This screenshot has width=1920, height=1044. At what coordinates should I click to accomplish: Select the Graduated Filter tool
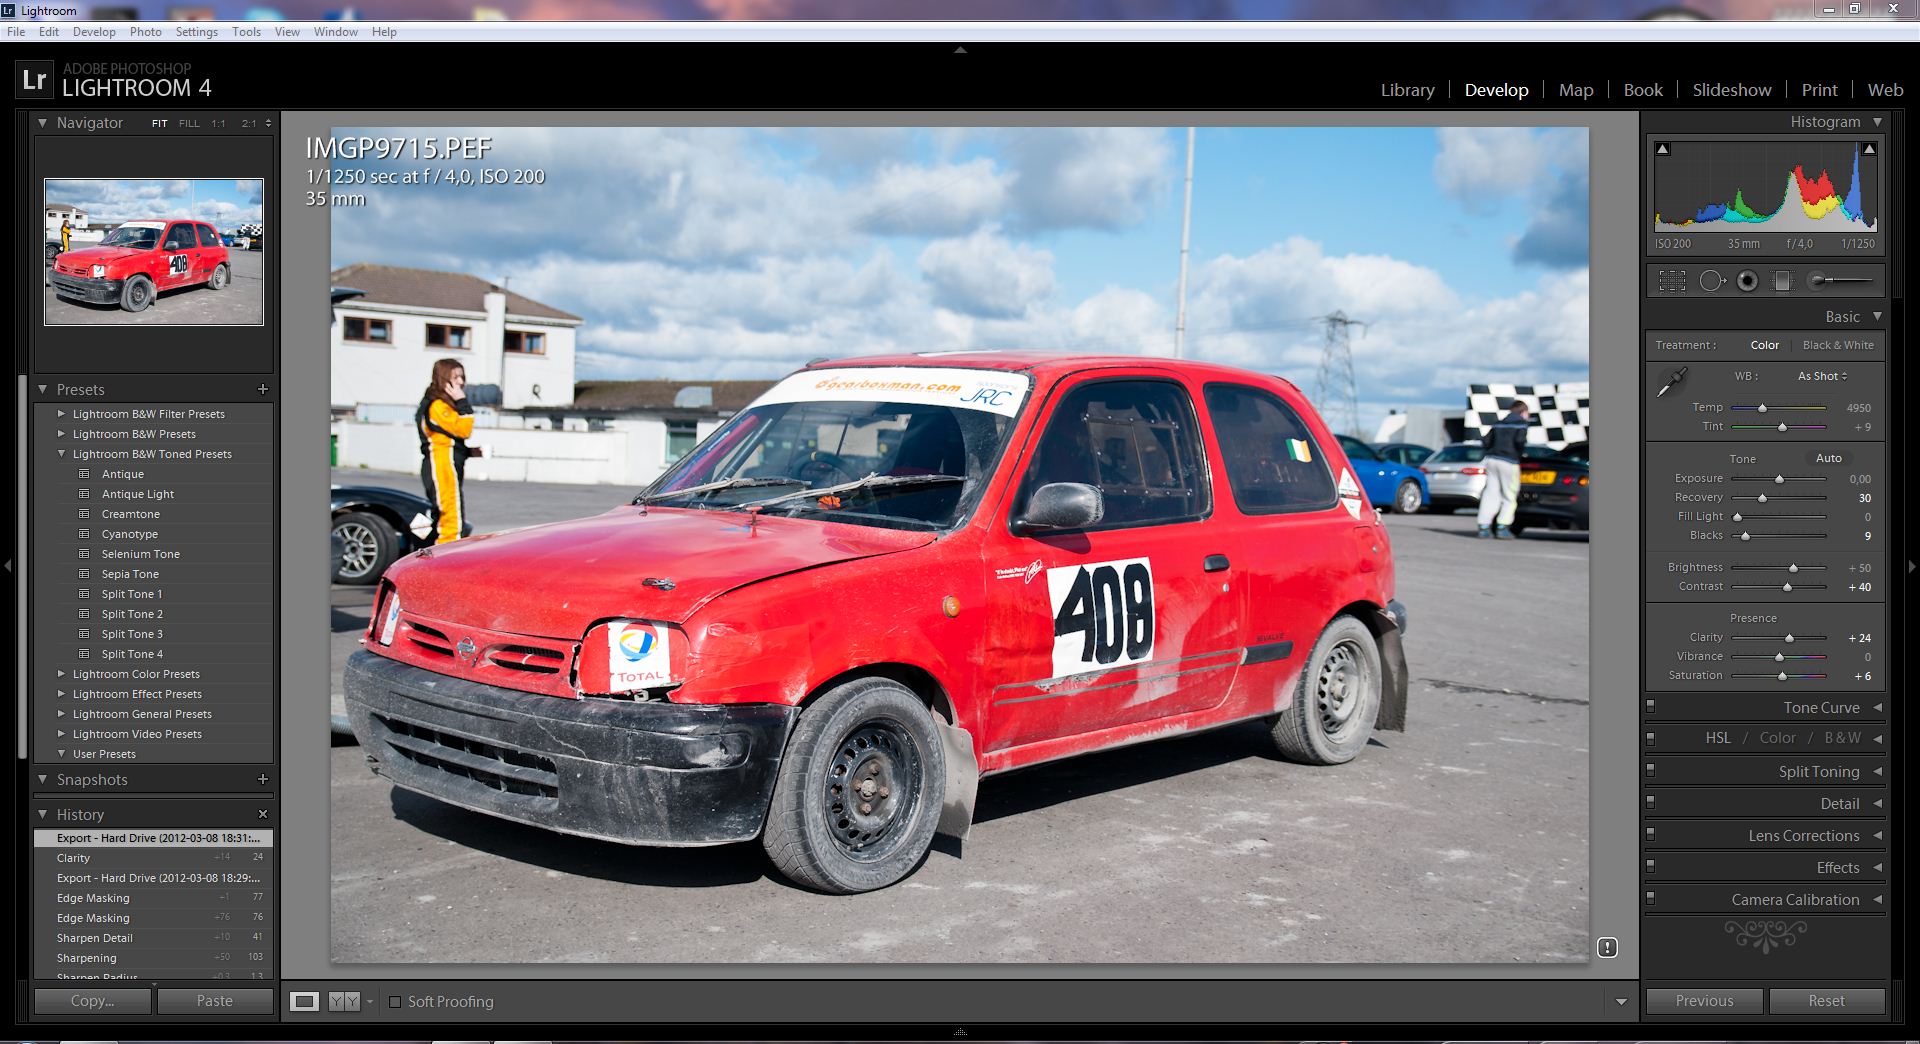tap(1782, 281)
